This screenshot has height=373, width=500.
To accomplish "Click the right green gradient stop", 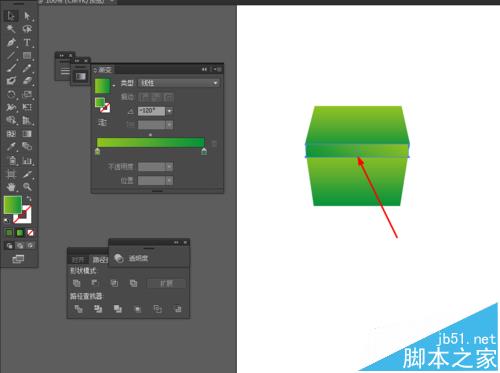I will pos(204,152).
